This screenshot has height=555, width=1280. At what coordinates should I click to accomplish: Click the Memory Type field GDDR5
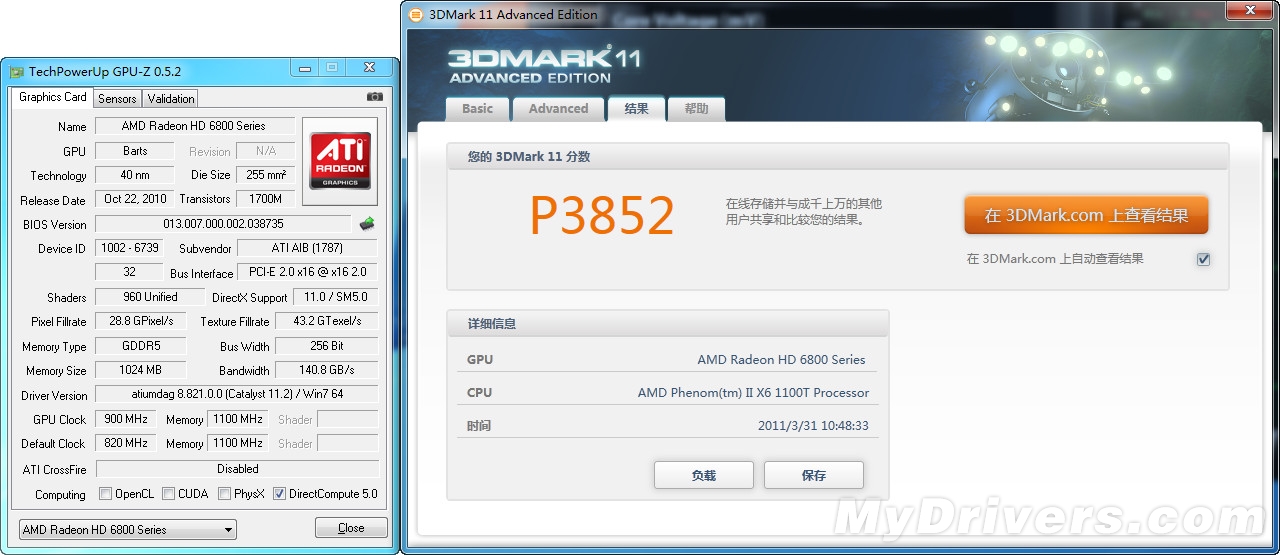[x=140, y=346]
